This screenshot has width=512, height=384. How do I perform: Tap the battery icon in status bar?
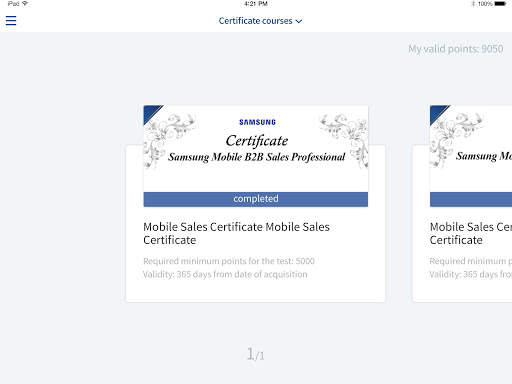(x=500, y=4)
